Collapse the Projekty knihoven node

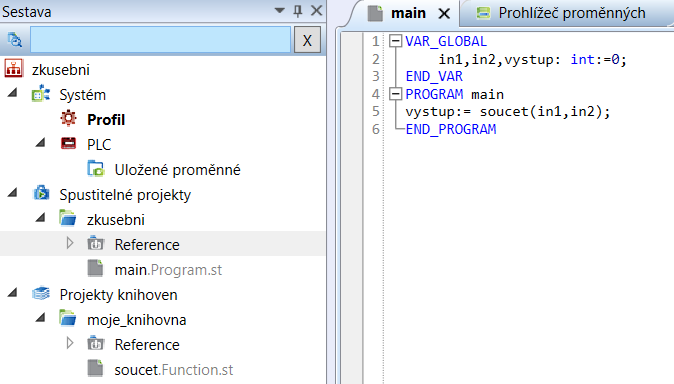tap(12, 292)
